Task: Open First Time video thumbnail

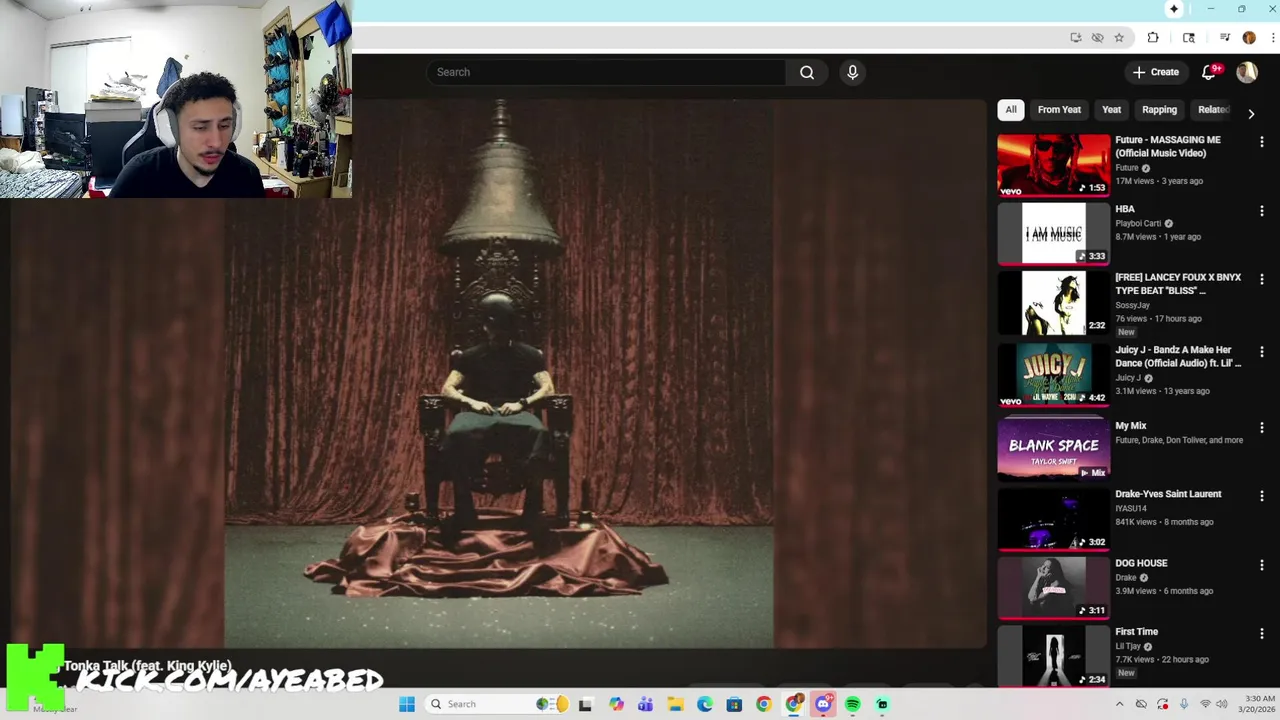Action: click(1053, 656)
